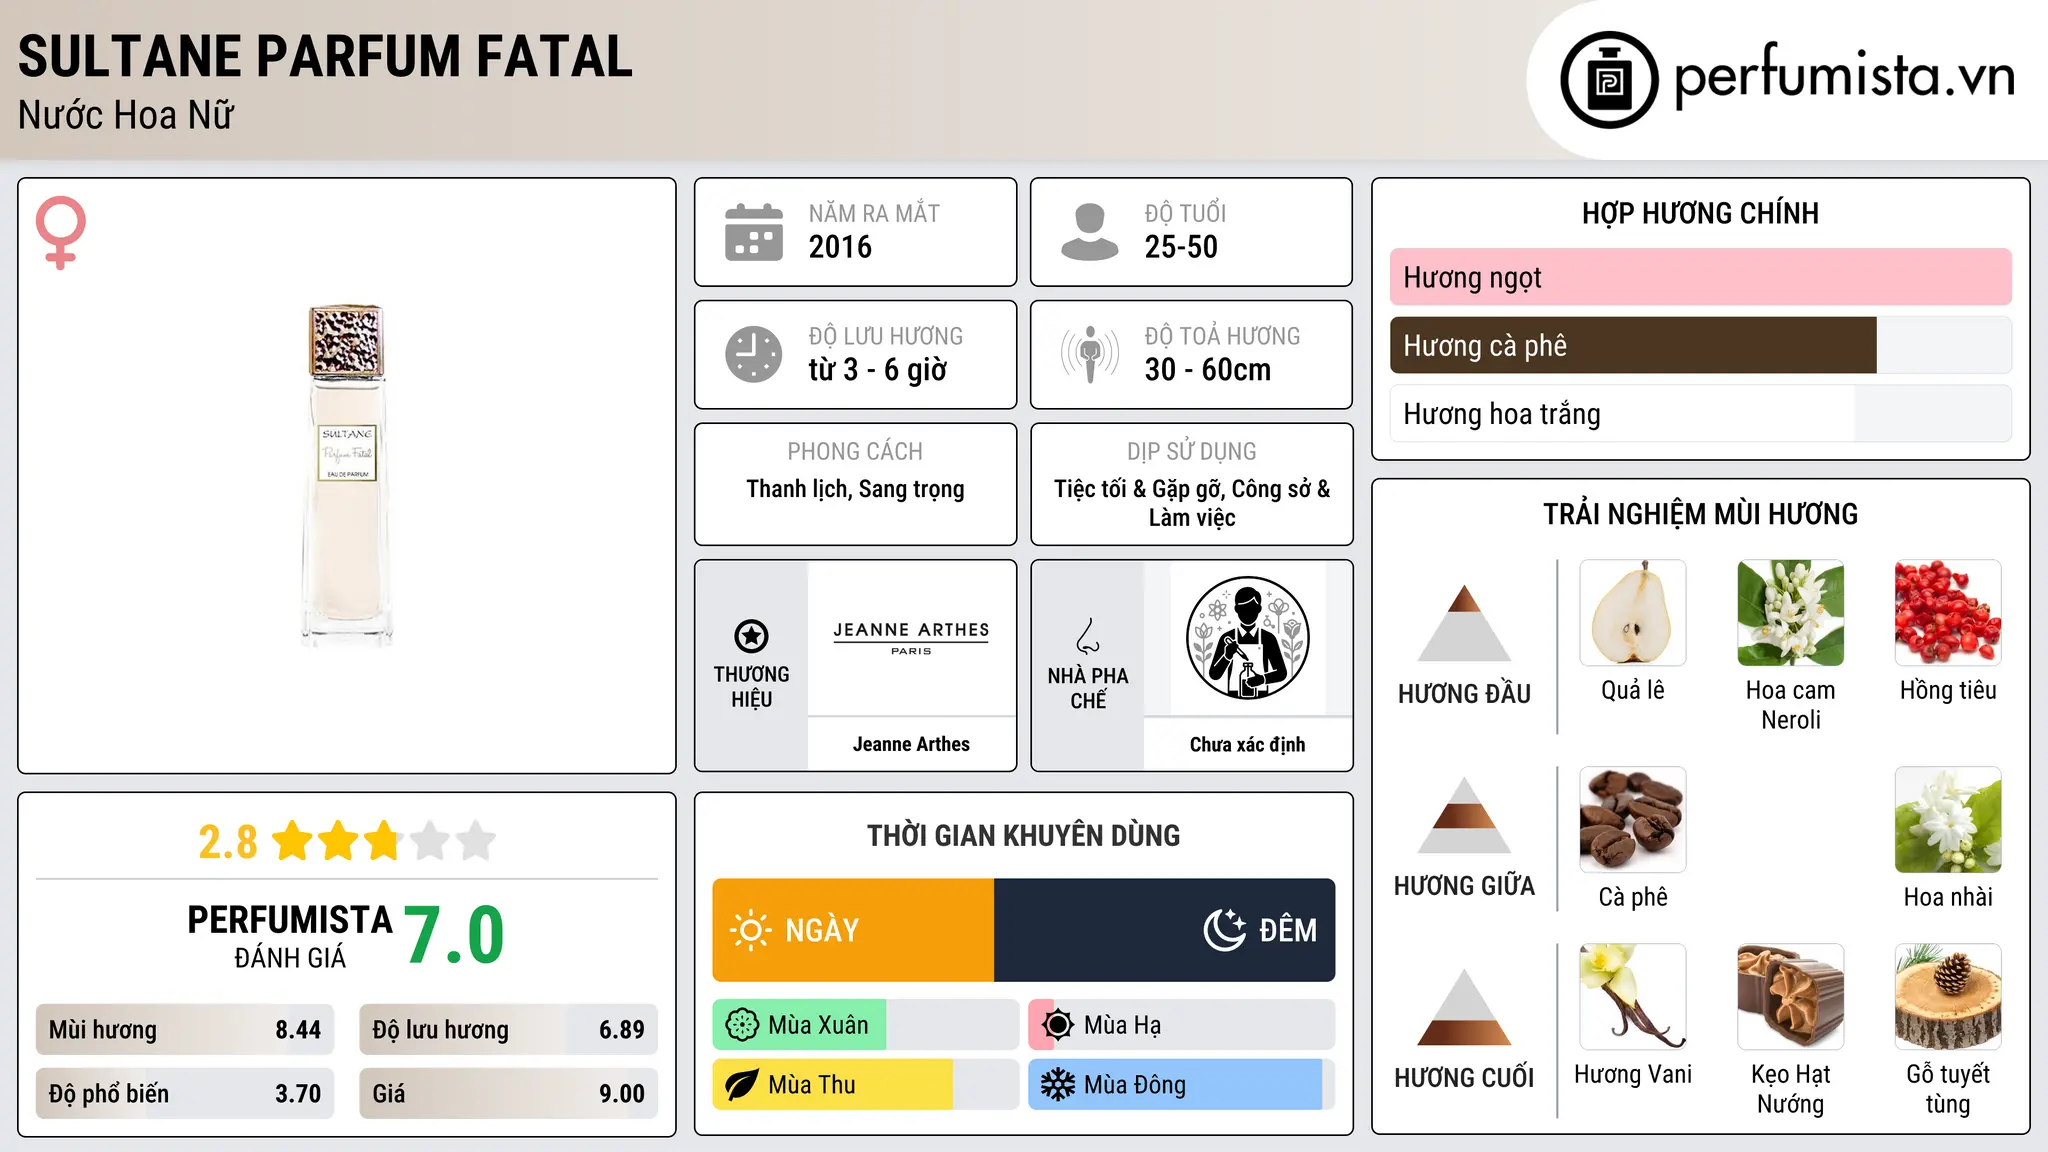
Task: Click the pyramid icon above Hương giữa
Action: click(x=1464, y=815)
